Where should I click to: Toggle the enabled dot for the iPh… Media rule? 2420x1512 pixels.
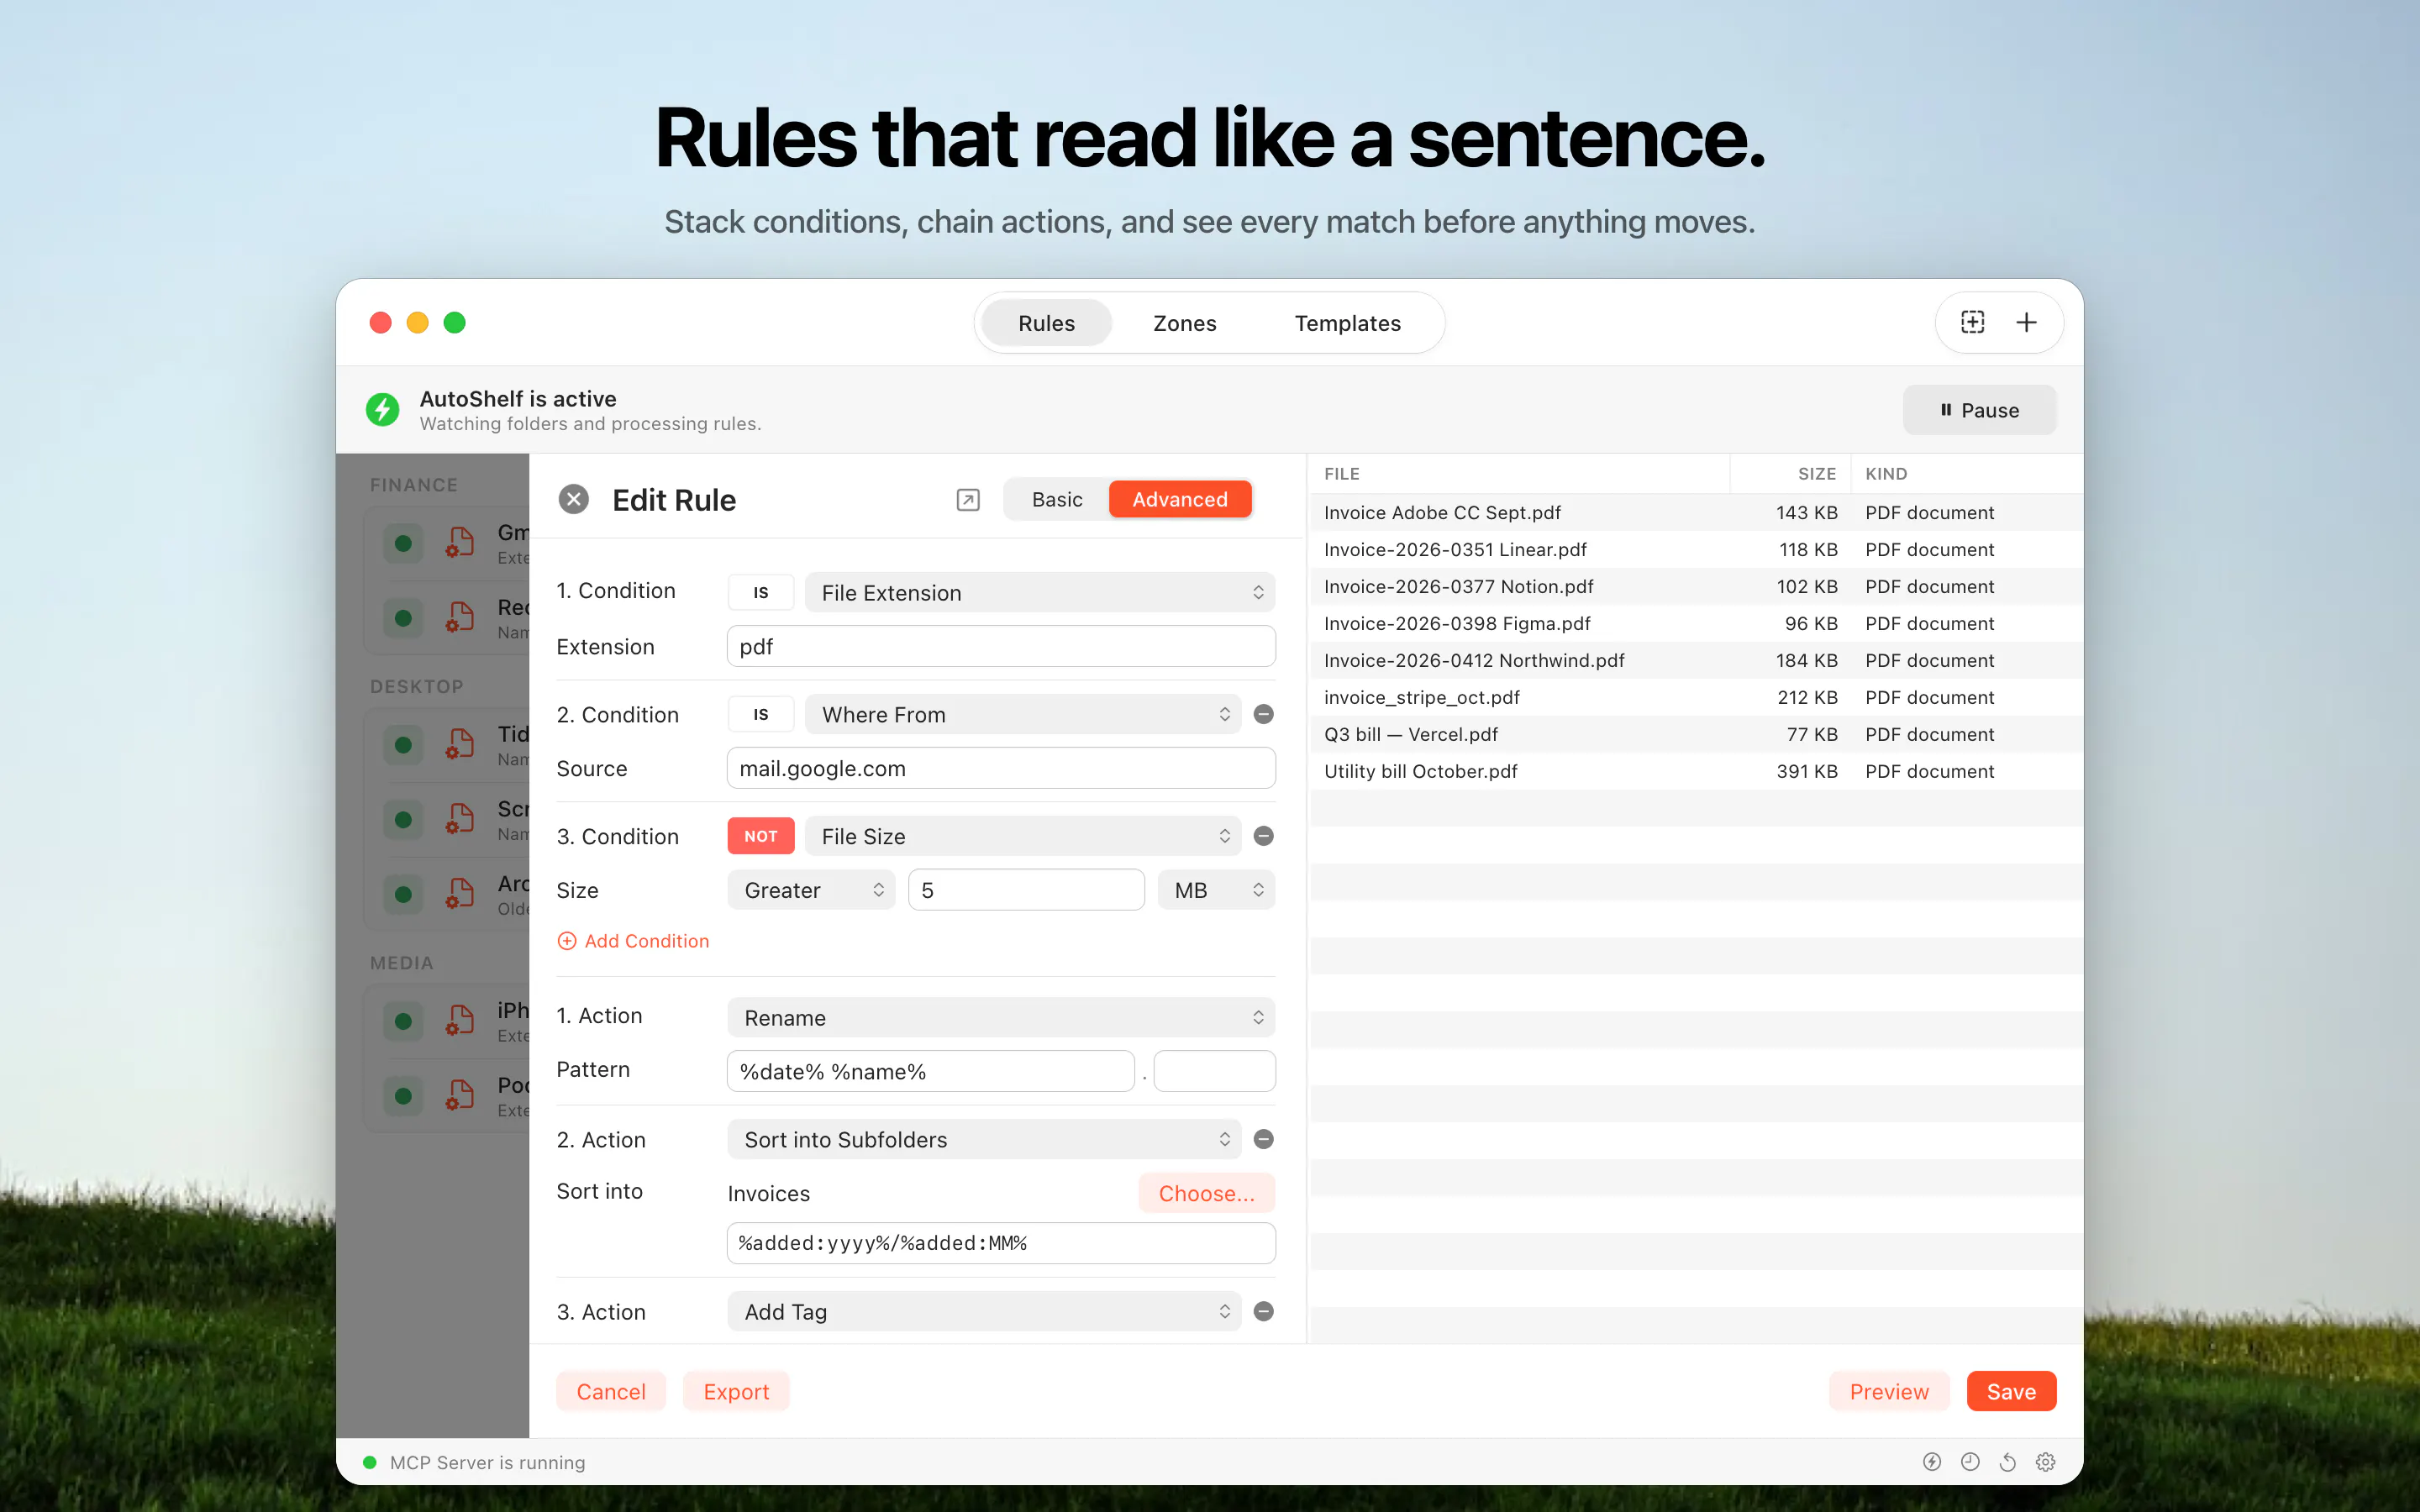tap(403, 1021)
